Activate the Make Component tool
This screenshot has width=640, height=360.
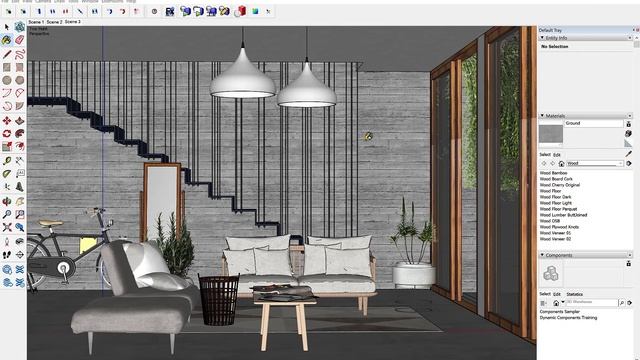tap(20, 27)
